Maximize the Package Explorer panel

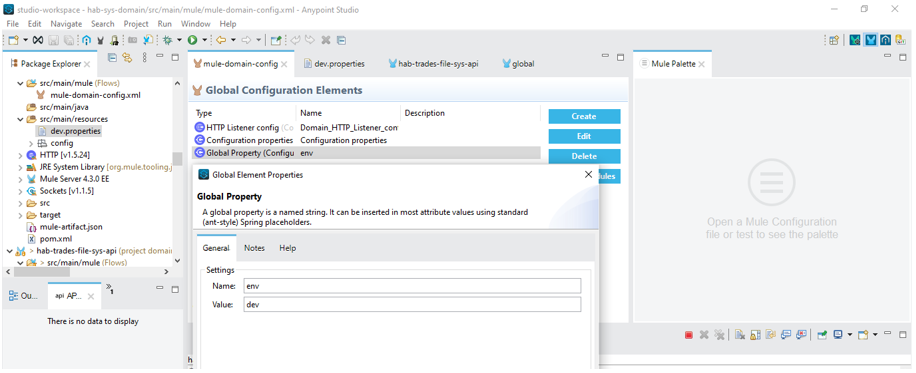click(x=175, y=57)
